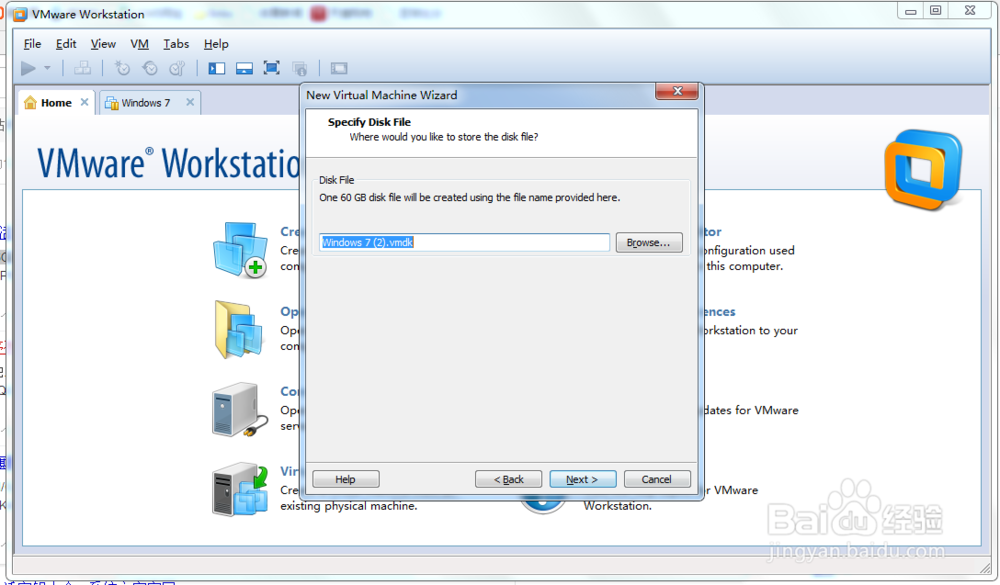Power on the virtual machine
The image size is (1000, 585).
[27, 68]
